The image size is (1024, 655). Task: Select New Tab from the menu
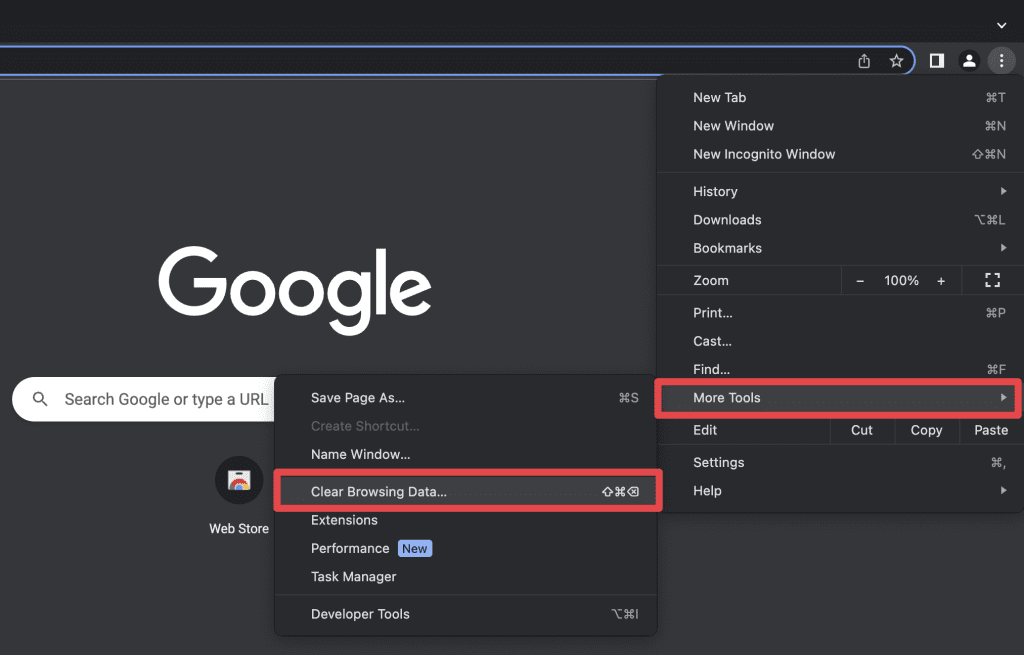[840, 97]
